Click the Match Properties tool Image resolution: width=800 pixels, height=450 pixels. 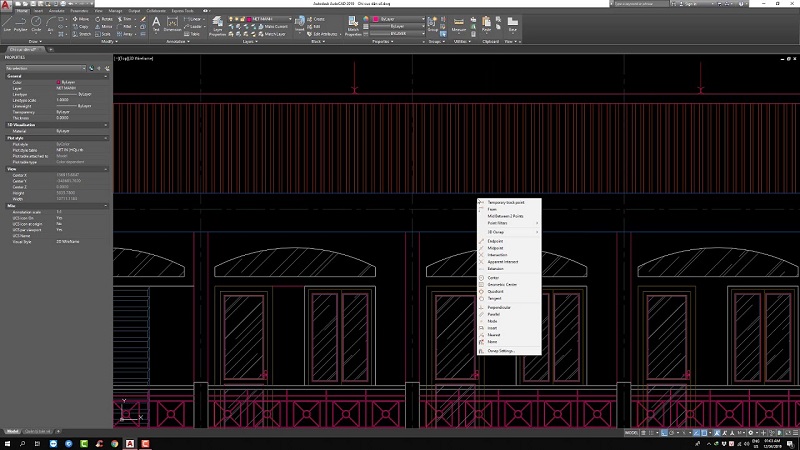(x=353, y=23)
